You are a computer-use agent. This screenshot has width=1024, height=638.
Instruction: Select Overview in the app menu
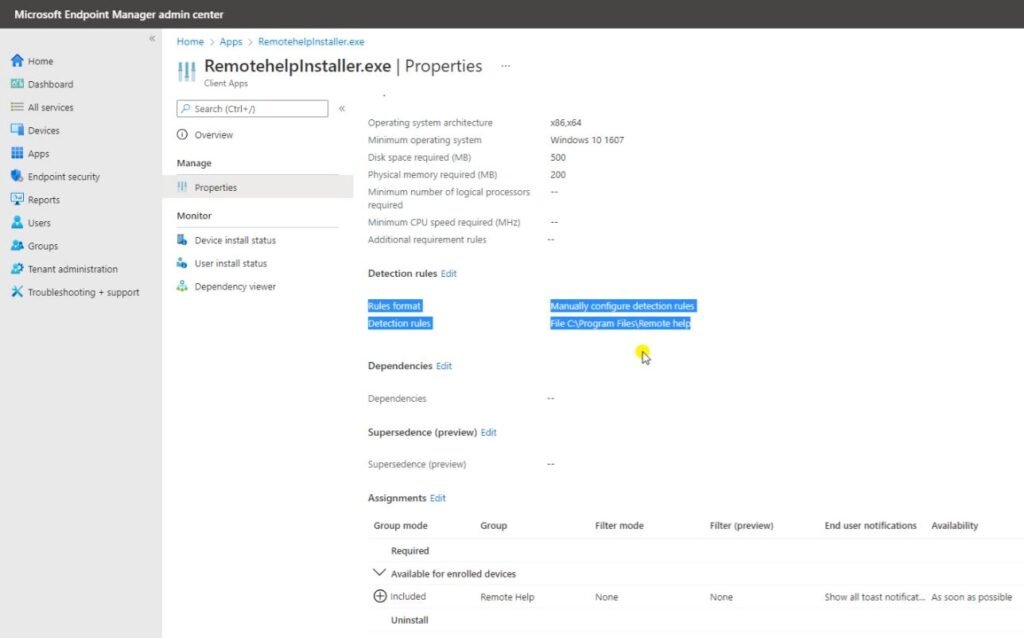[214, 135]
